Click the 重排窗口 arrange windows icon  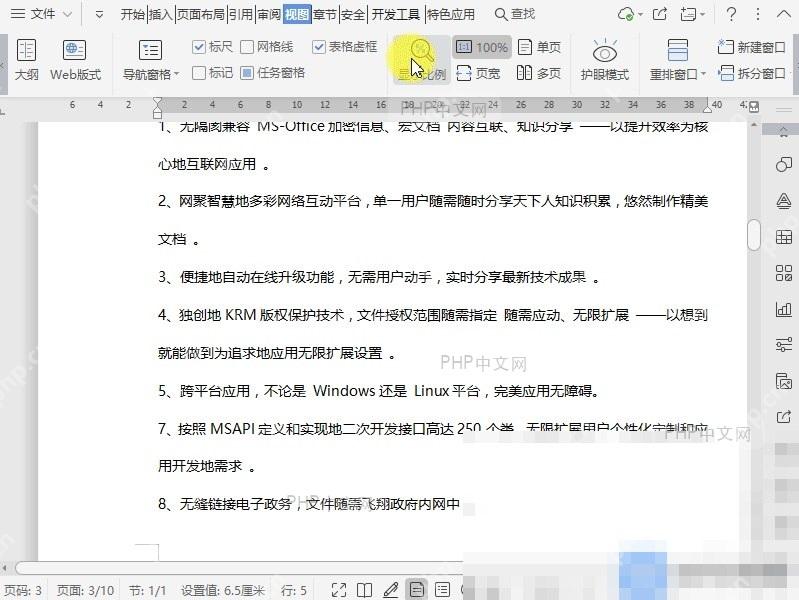click(678, 51)
